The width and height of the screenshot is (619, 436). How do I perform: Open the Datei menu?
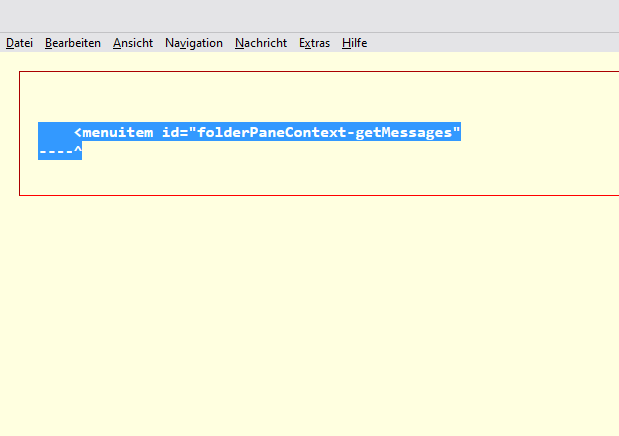pyautogui.click(x=19, y=43)
